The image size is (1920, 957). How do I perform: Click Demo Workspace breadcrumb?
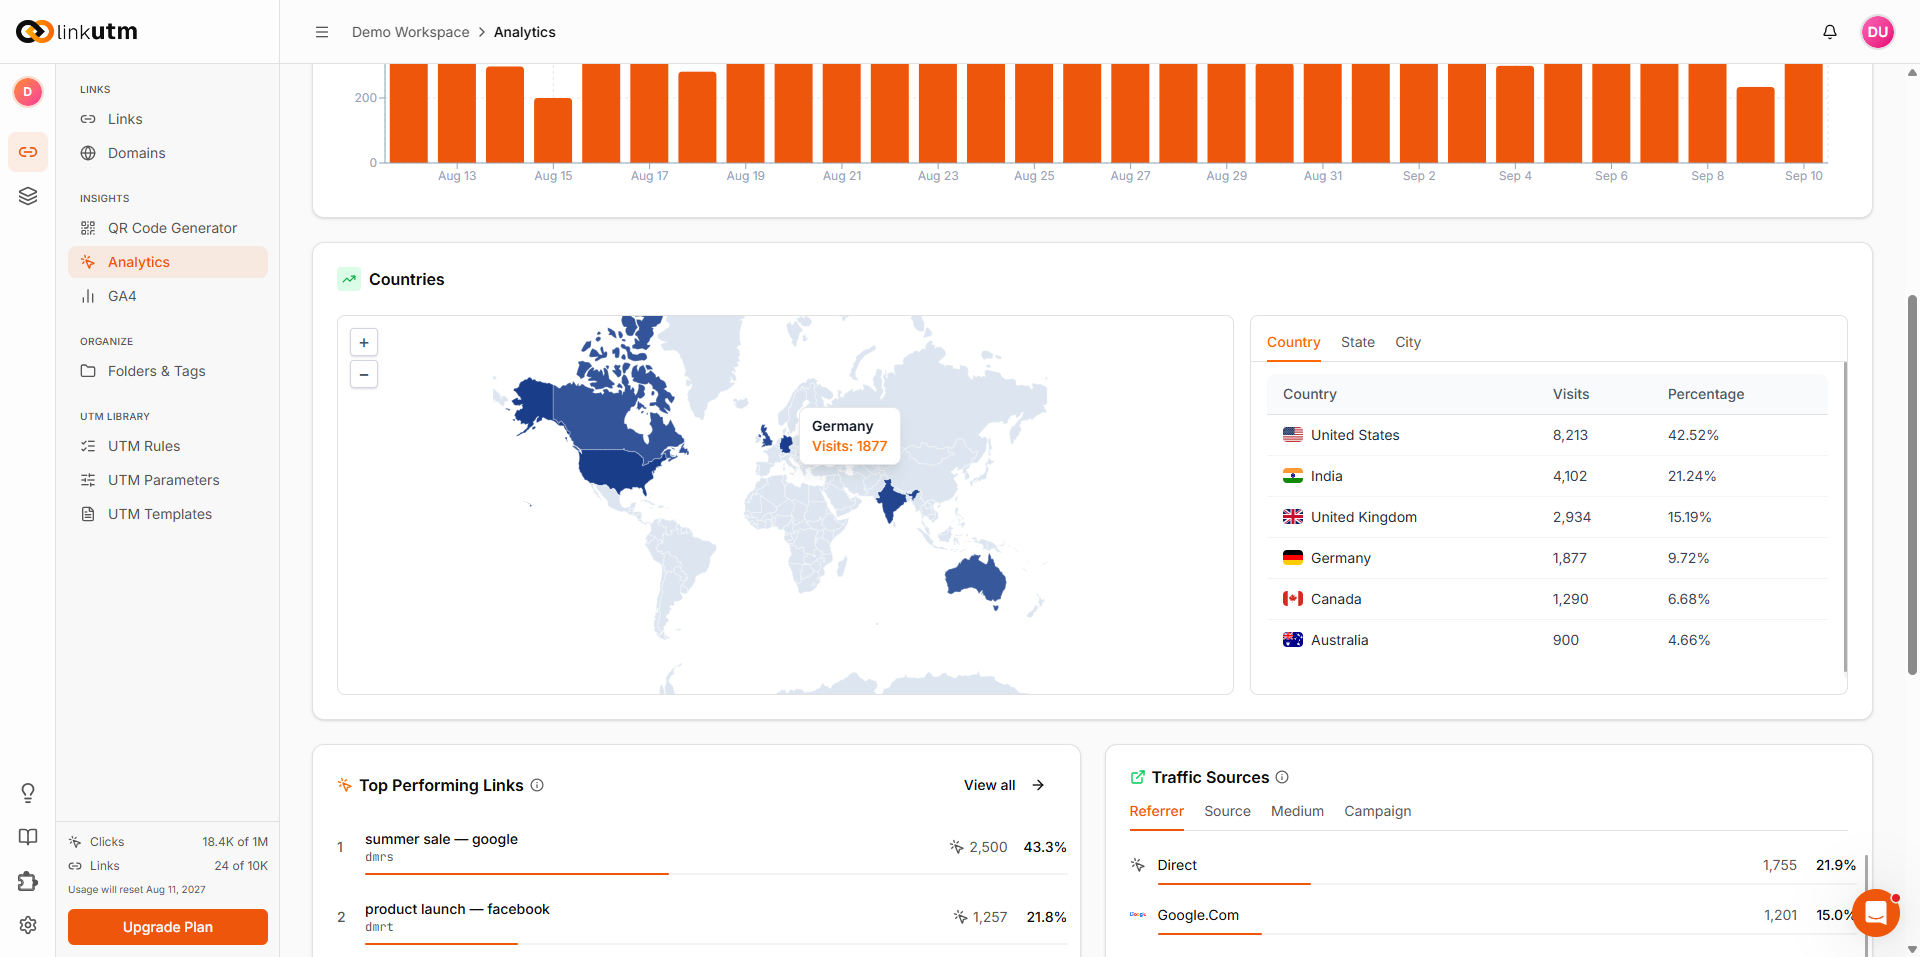410,32
